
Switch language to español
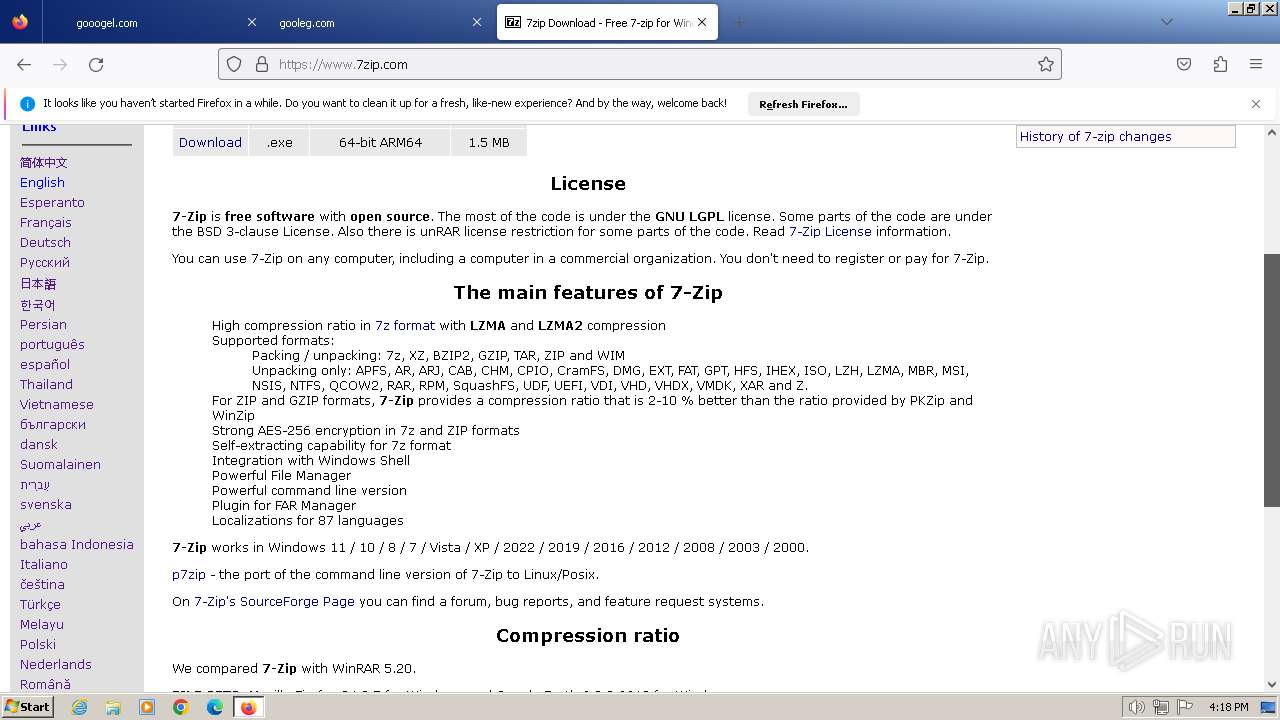click(45, 364)
